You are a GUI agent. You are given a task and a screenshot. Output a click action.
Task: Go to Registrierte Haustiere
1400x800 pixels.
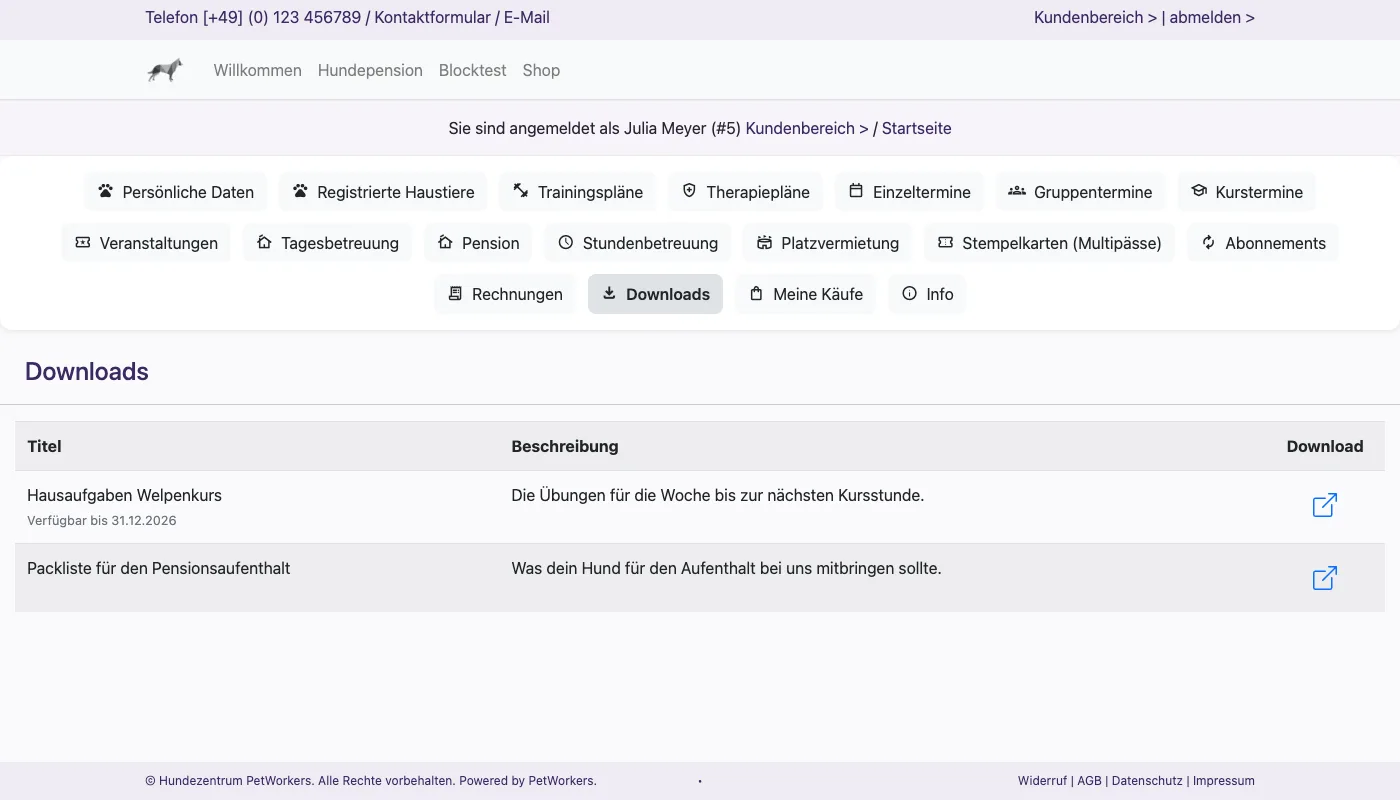coord(383,192)
